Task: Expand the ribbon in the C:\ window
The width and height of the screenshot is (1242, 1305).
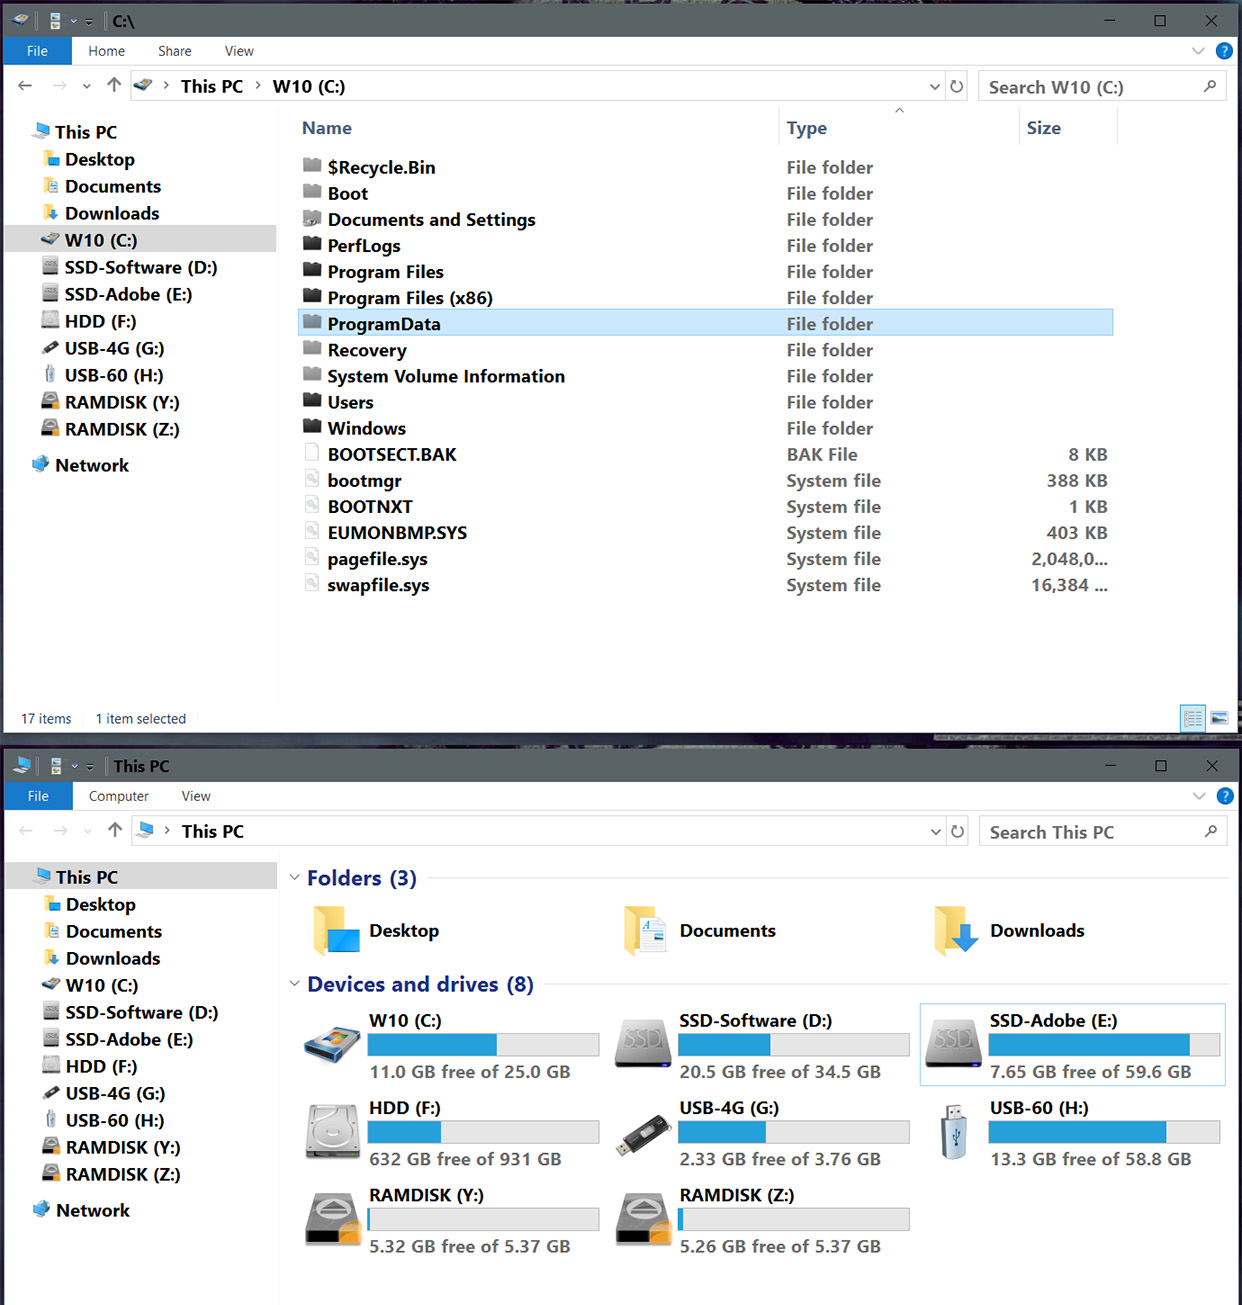Action: tap(1198, 51)
